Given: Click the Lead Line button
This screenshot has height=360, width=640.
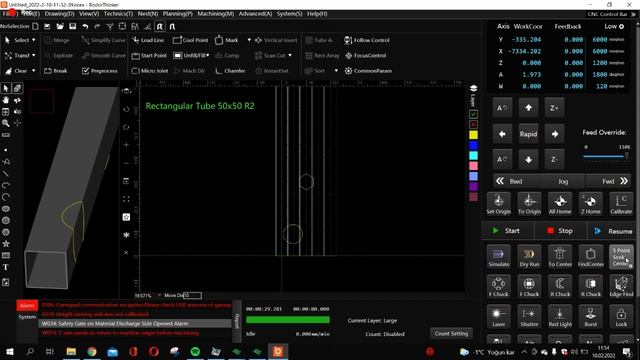Looking at the screenshot, I should tap(148, 40).
